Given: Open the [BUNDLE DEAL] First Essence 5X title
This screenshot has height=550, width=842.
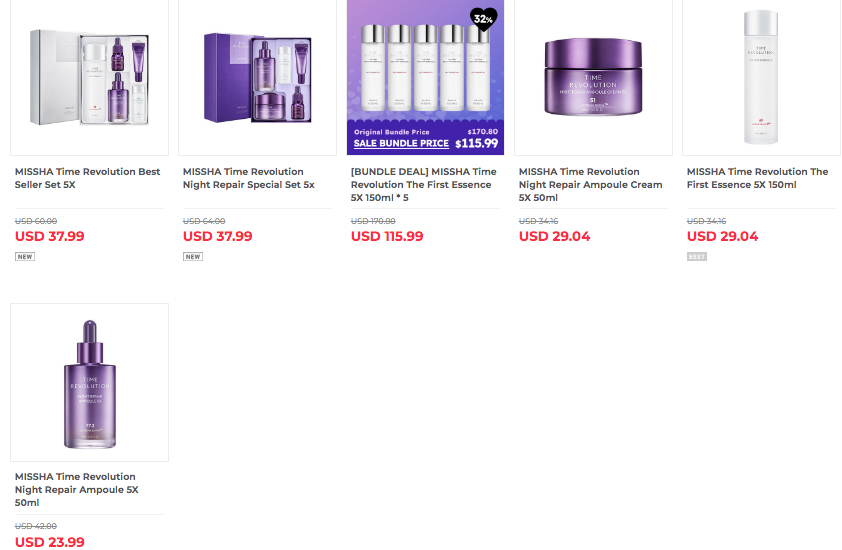Looking at the screenshot, I should pyautogui.click(x=424, y=185).
